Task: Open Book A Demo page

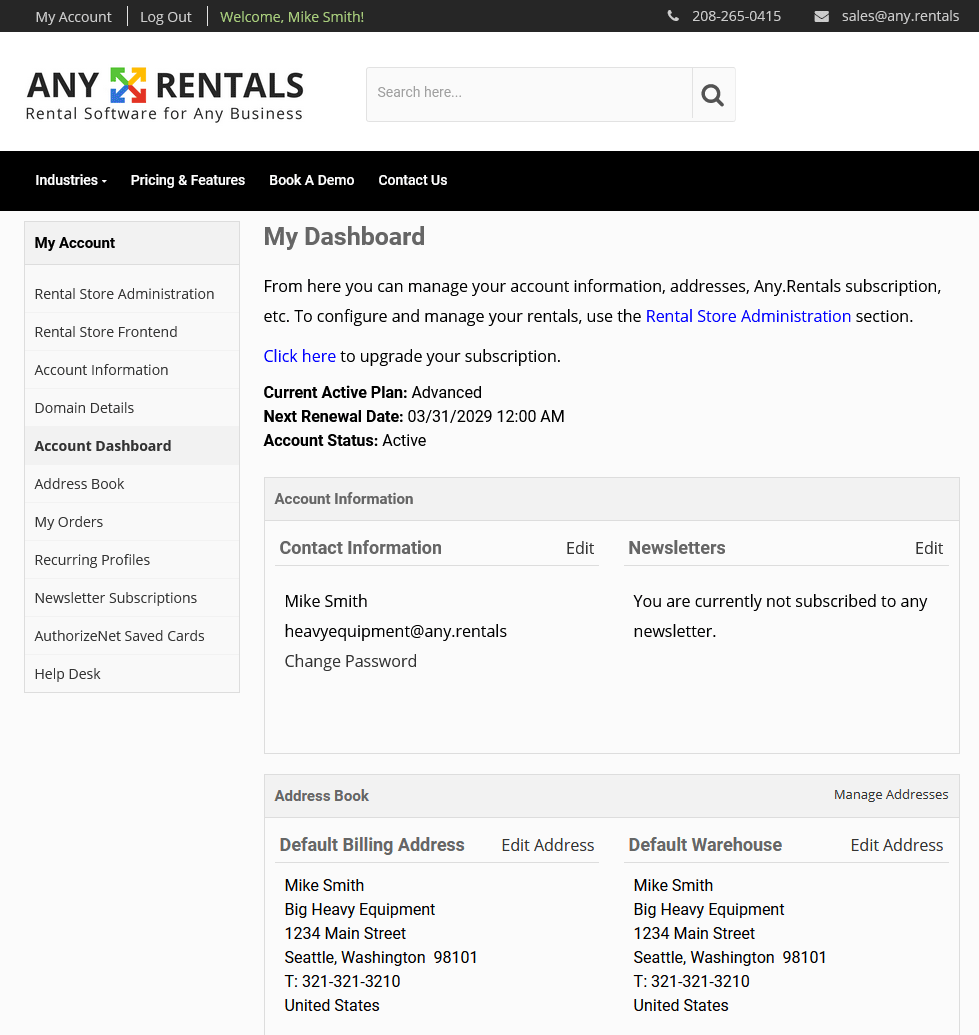Action: click(311, 180)
